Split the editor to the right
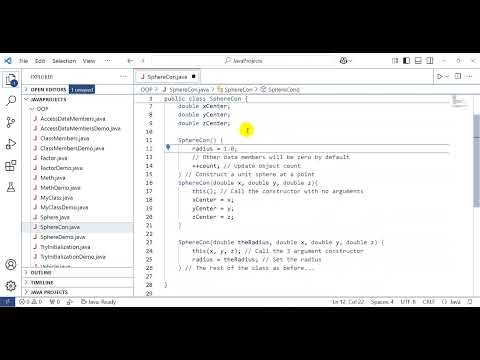480x360 pixels. (458, 76)
